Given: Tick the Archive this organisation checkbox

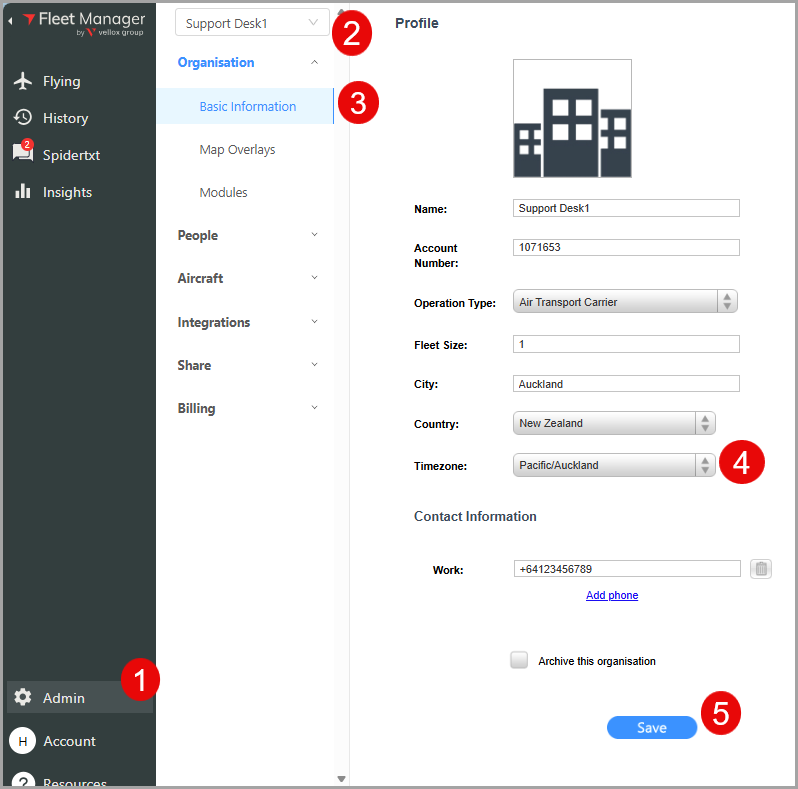Looking at the screenshot, I should coord(519,660).
